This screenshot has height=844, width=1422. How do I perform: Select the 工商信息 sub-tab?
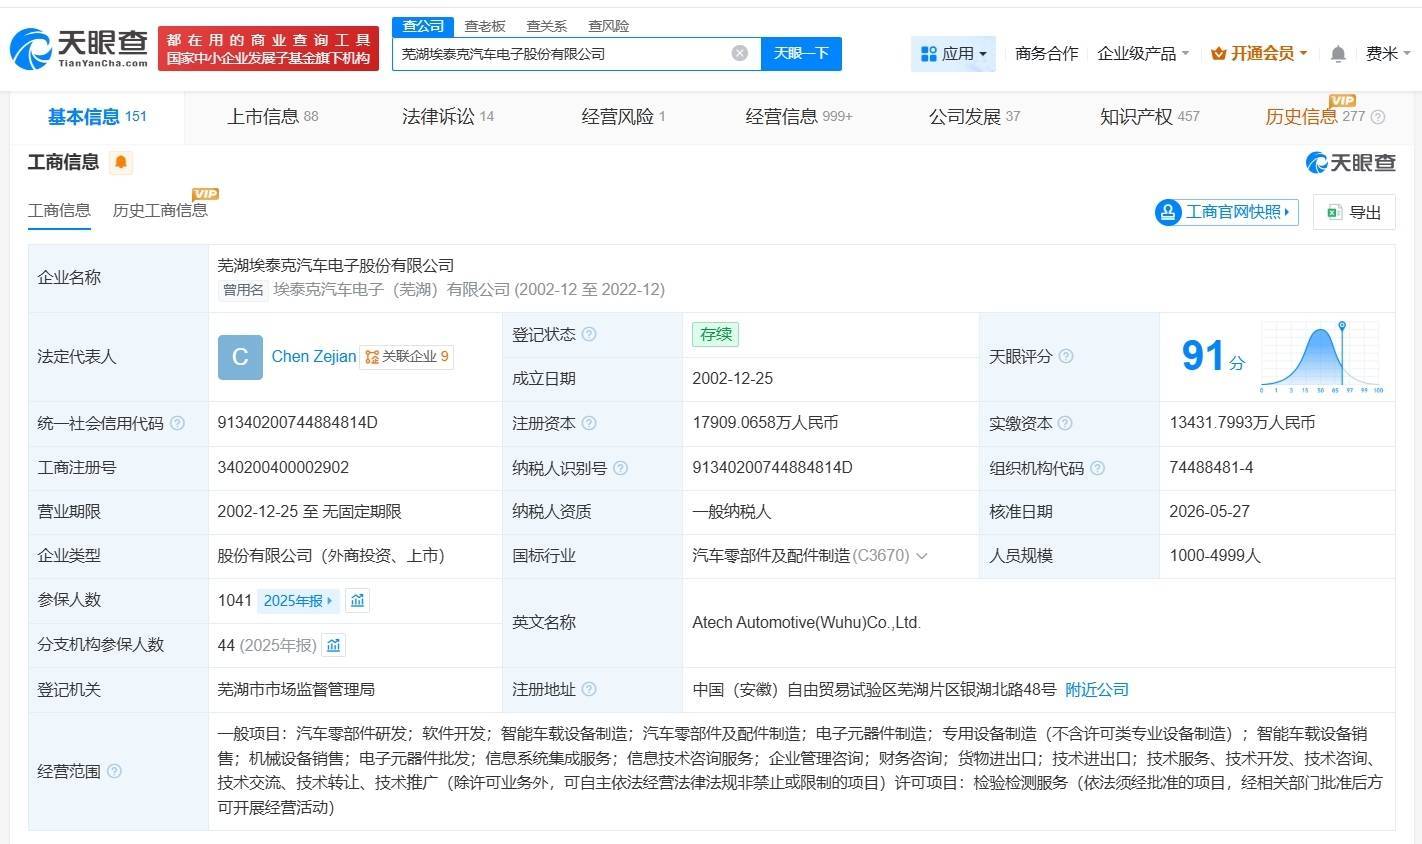(59, 211)
